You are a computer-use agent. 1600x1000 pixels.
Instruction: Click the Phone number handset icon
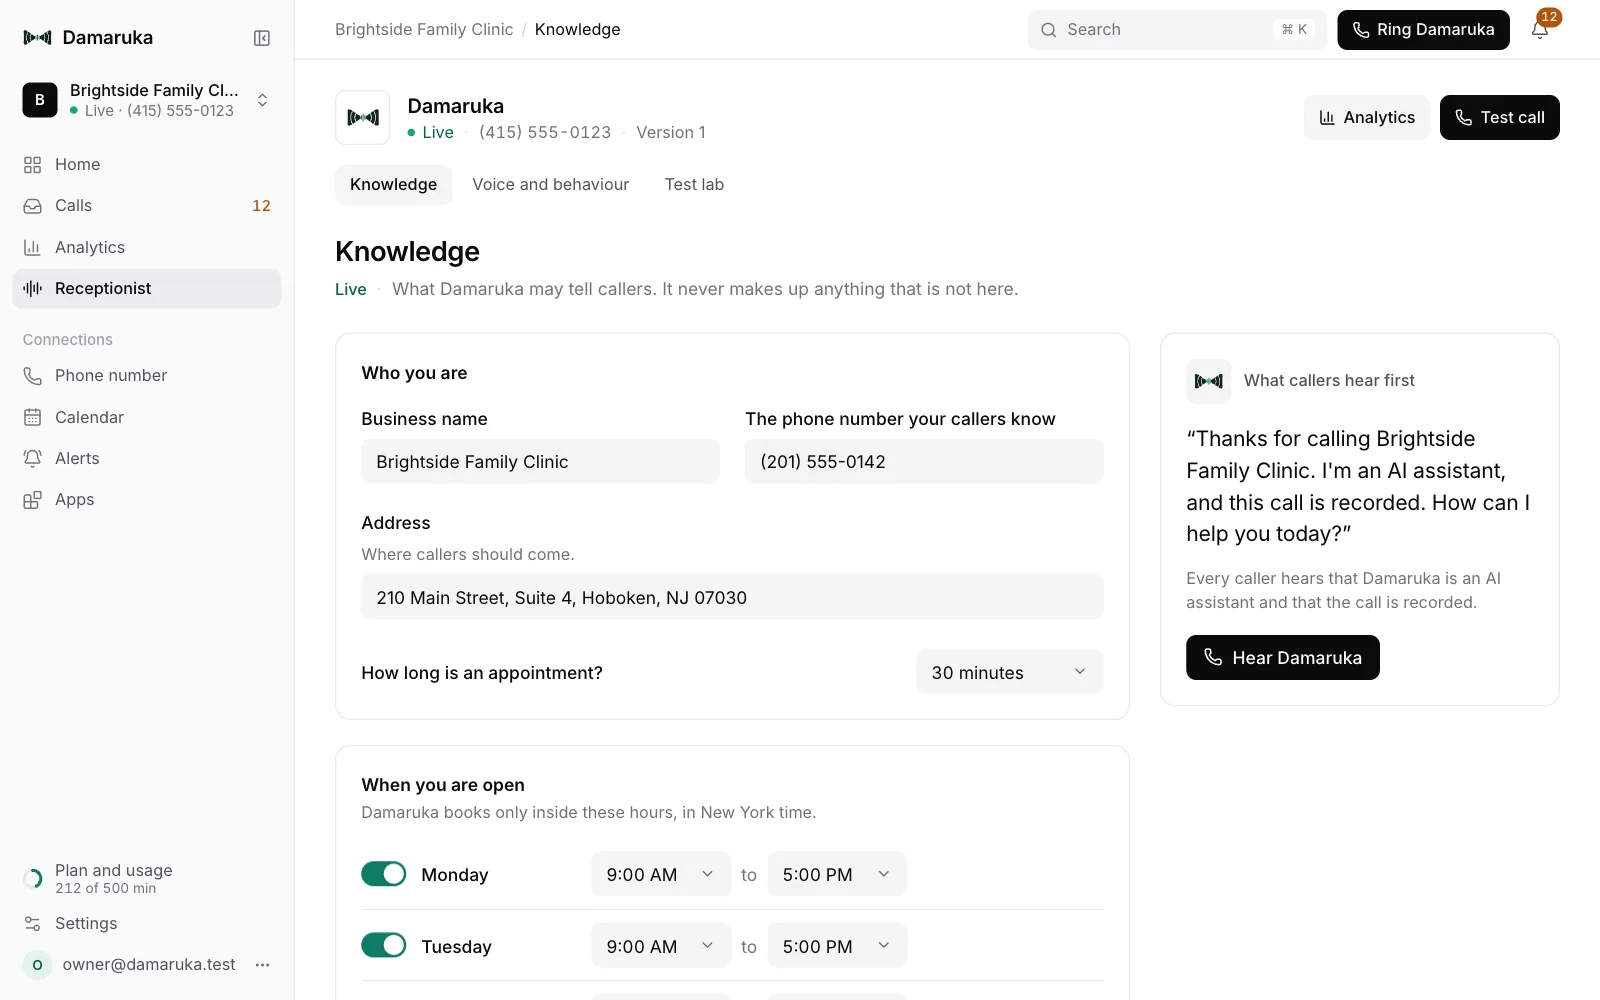(33, 376)
